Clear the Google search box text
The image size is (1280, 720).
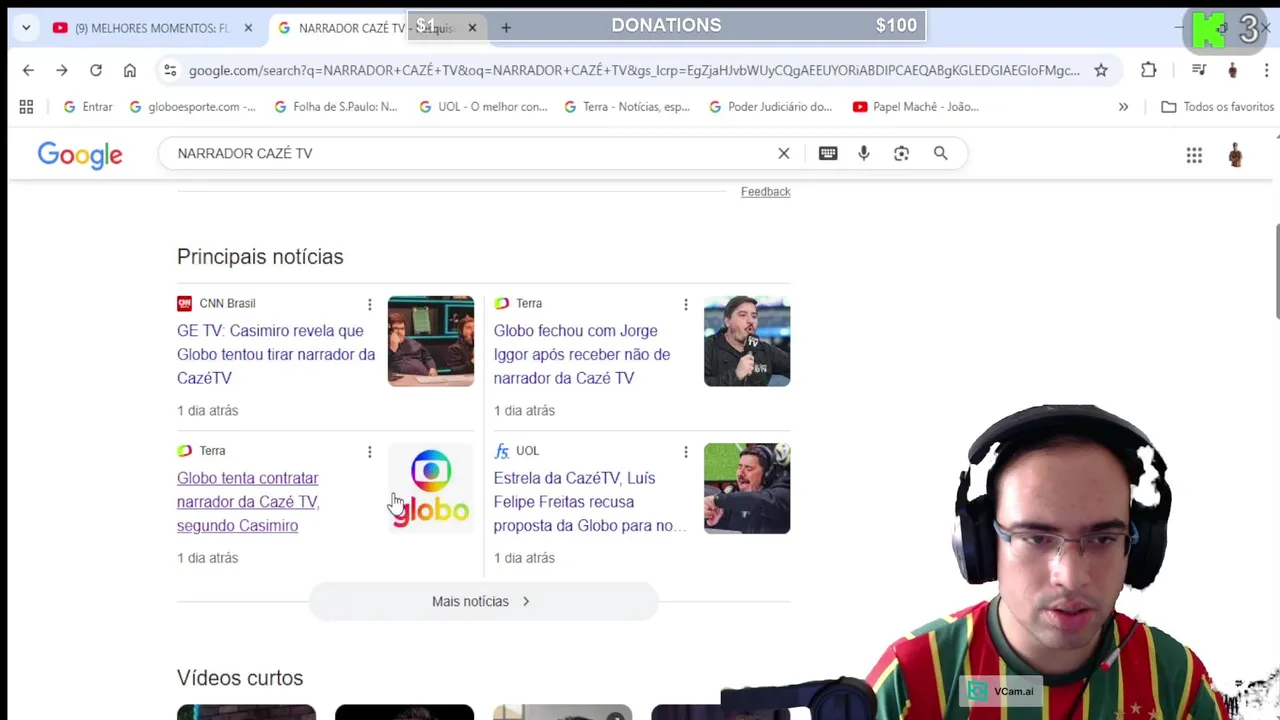click(784, 153)
